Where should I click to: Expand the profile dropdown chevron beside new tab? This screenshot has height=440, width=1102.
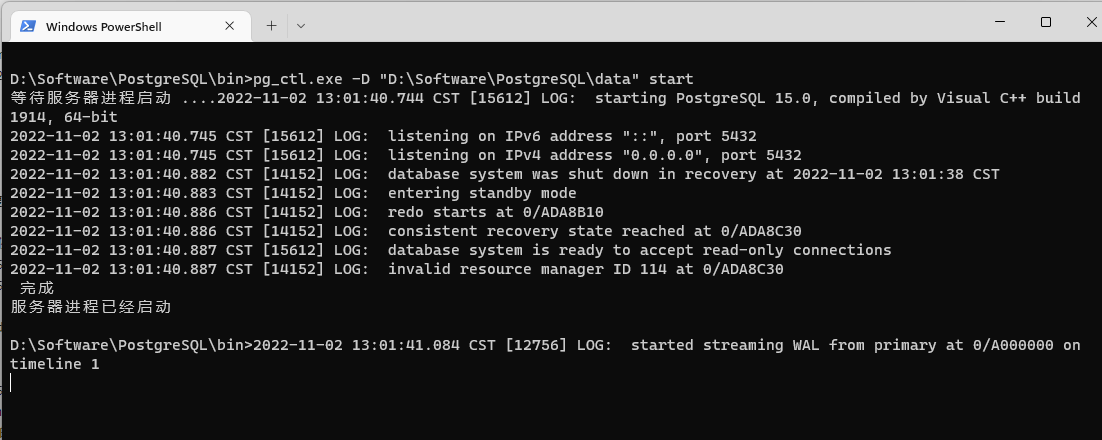click(x=301, y=25)
